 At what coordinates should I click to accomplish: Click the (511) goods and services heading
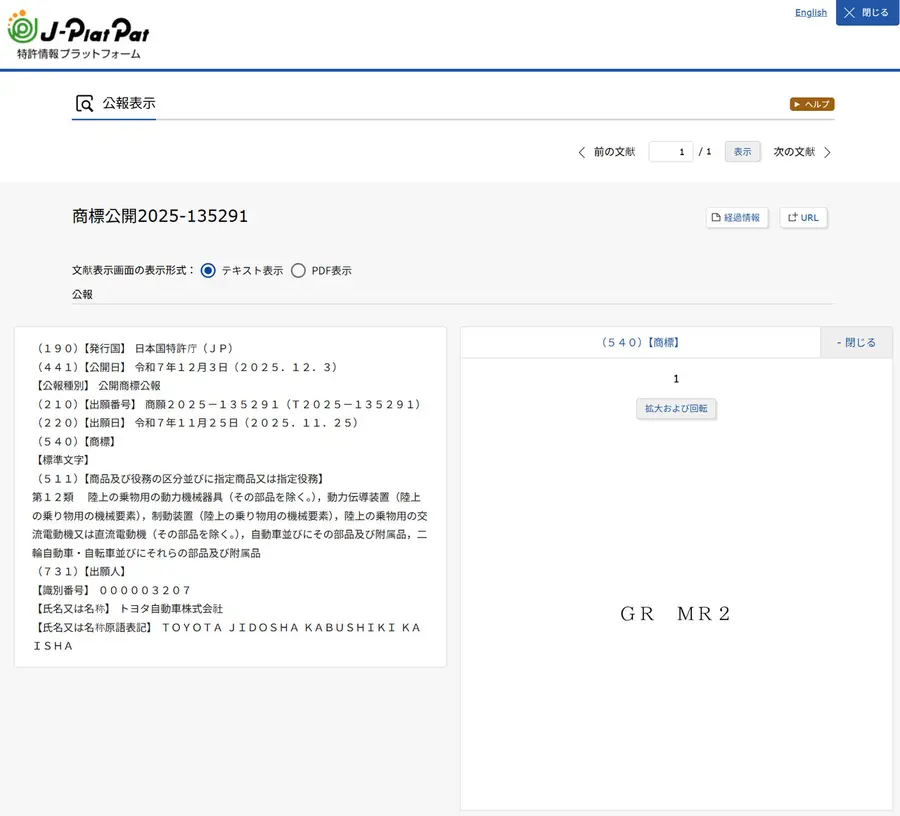click(x=180, y=479)
